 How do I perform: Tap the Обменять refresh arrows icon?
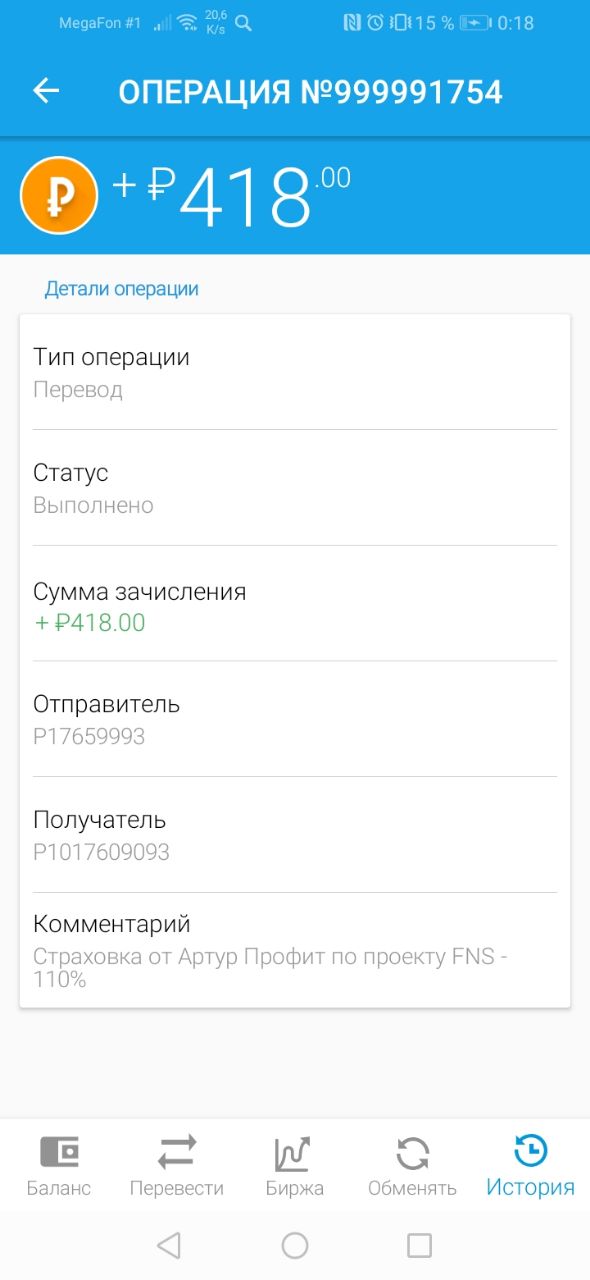[x=412, y=1153]
